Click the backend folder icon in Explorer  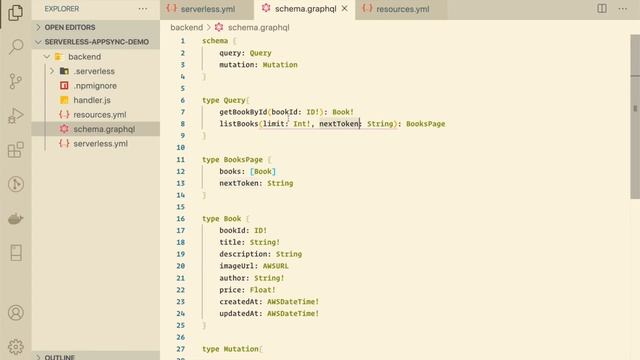click(58, 57)
